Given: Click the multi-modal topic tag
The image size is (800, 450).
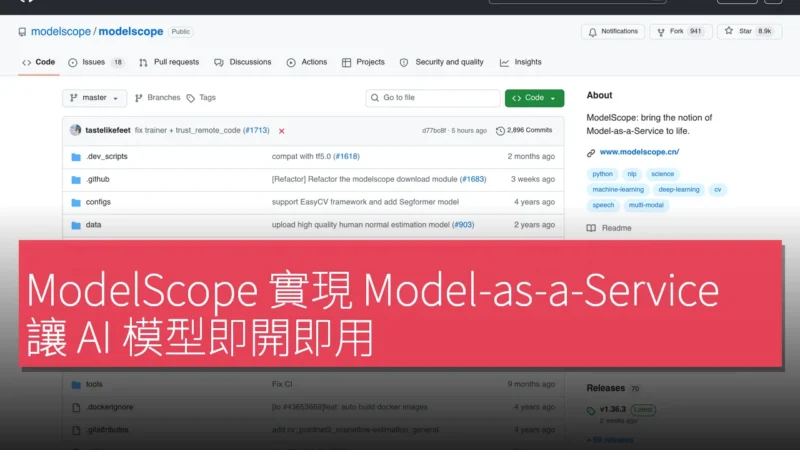Looking at the screenshot, I should coord(646,205).
